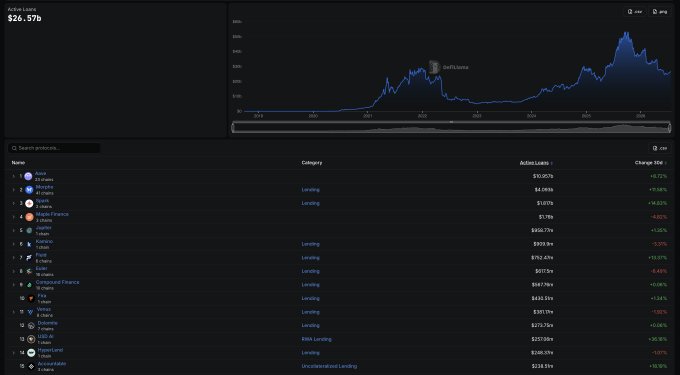Click the Kamino protocol logo
Viewport: 680px width, 375px height.
tap(29, 244)
